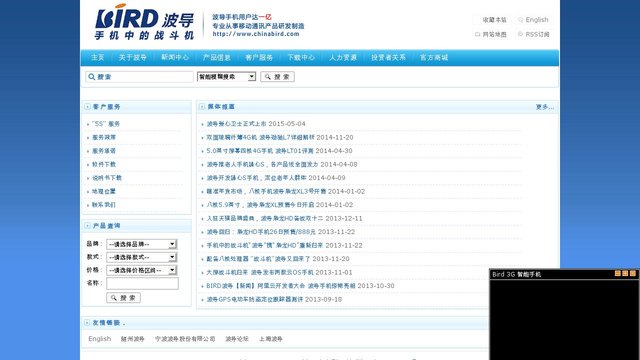640x360 pixels.
Task: Collapse the 产品查询 section header icon
Action: [87, 226]
